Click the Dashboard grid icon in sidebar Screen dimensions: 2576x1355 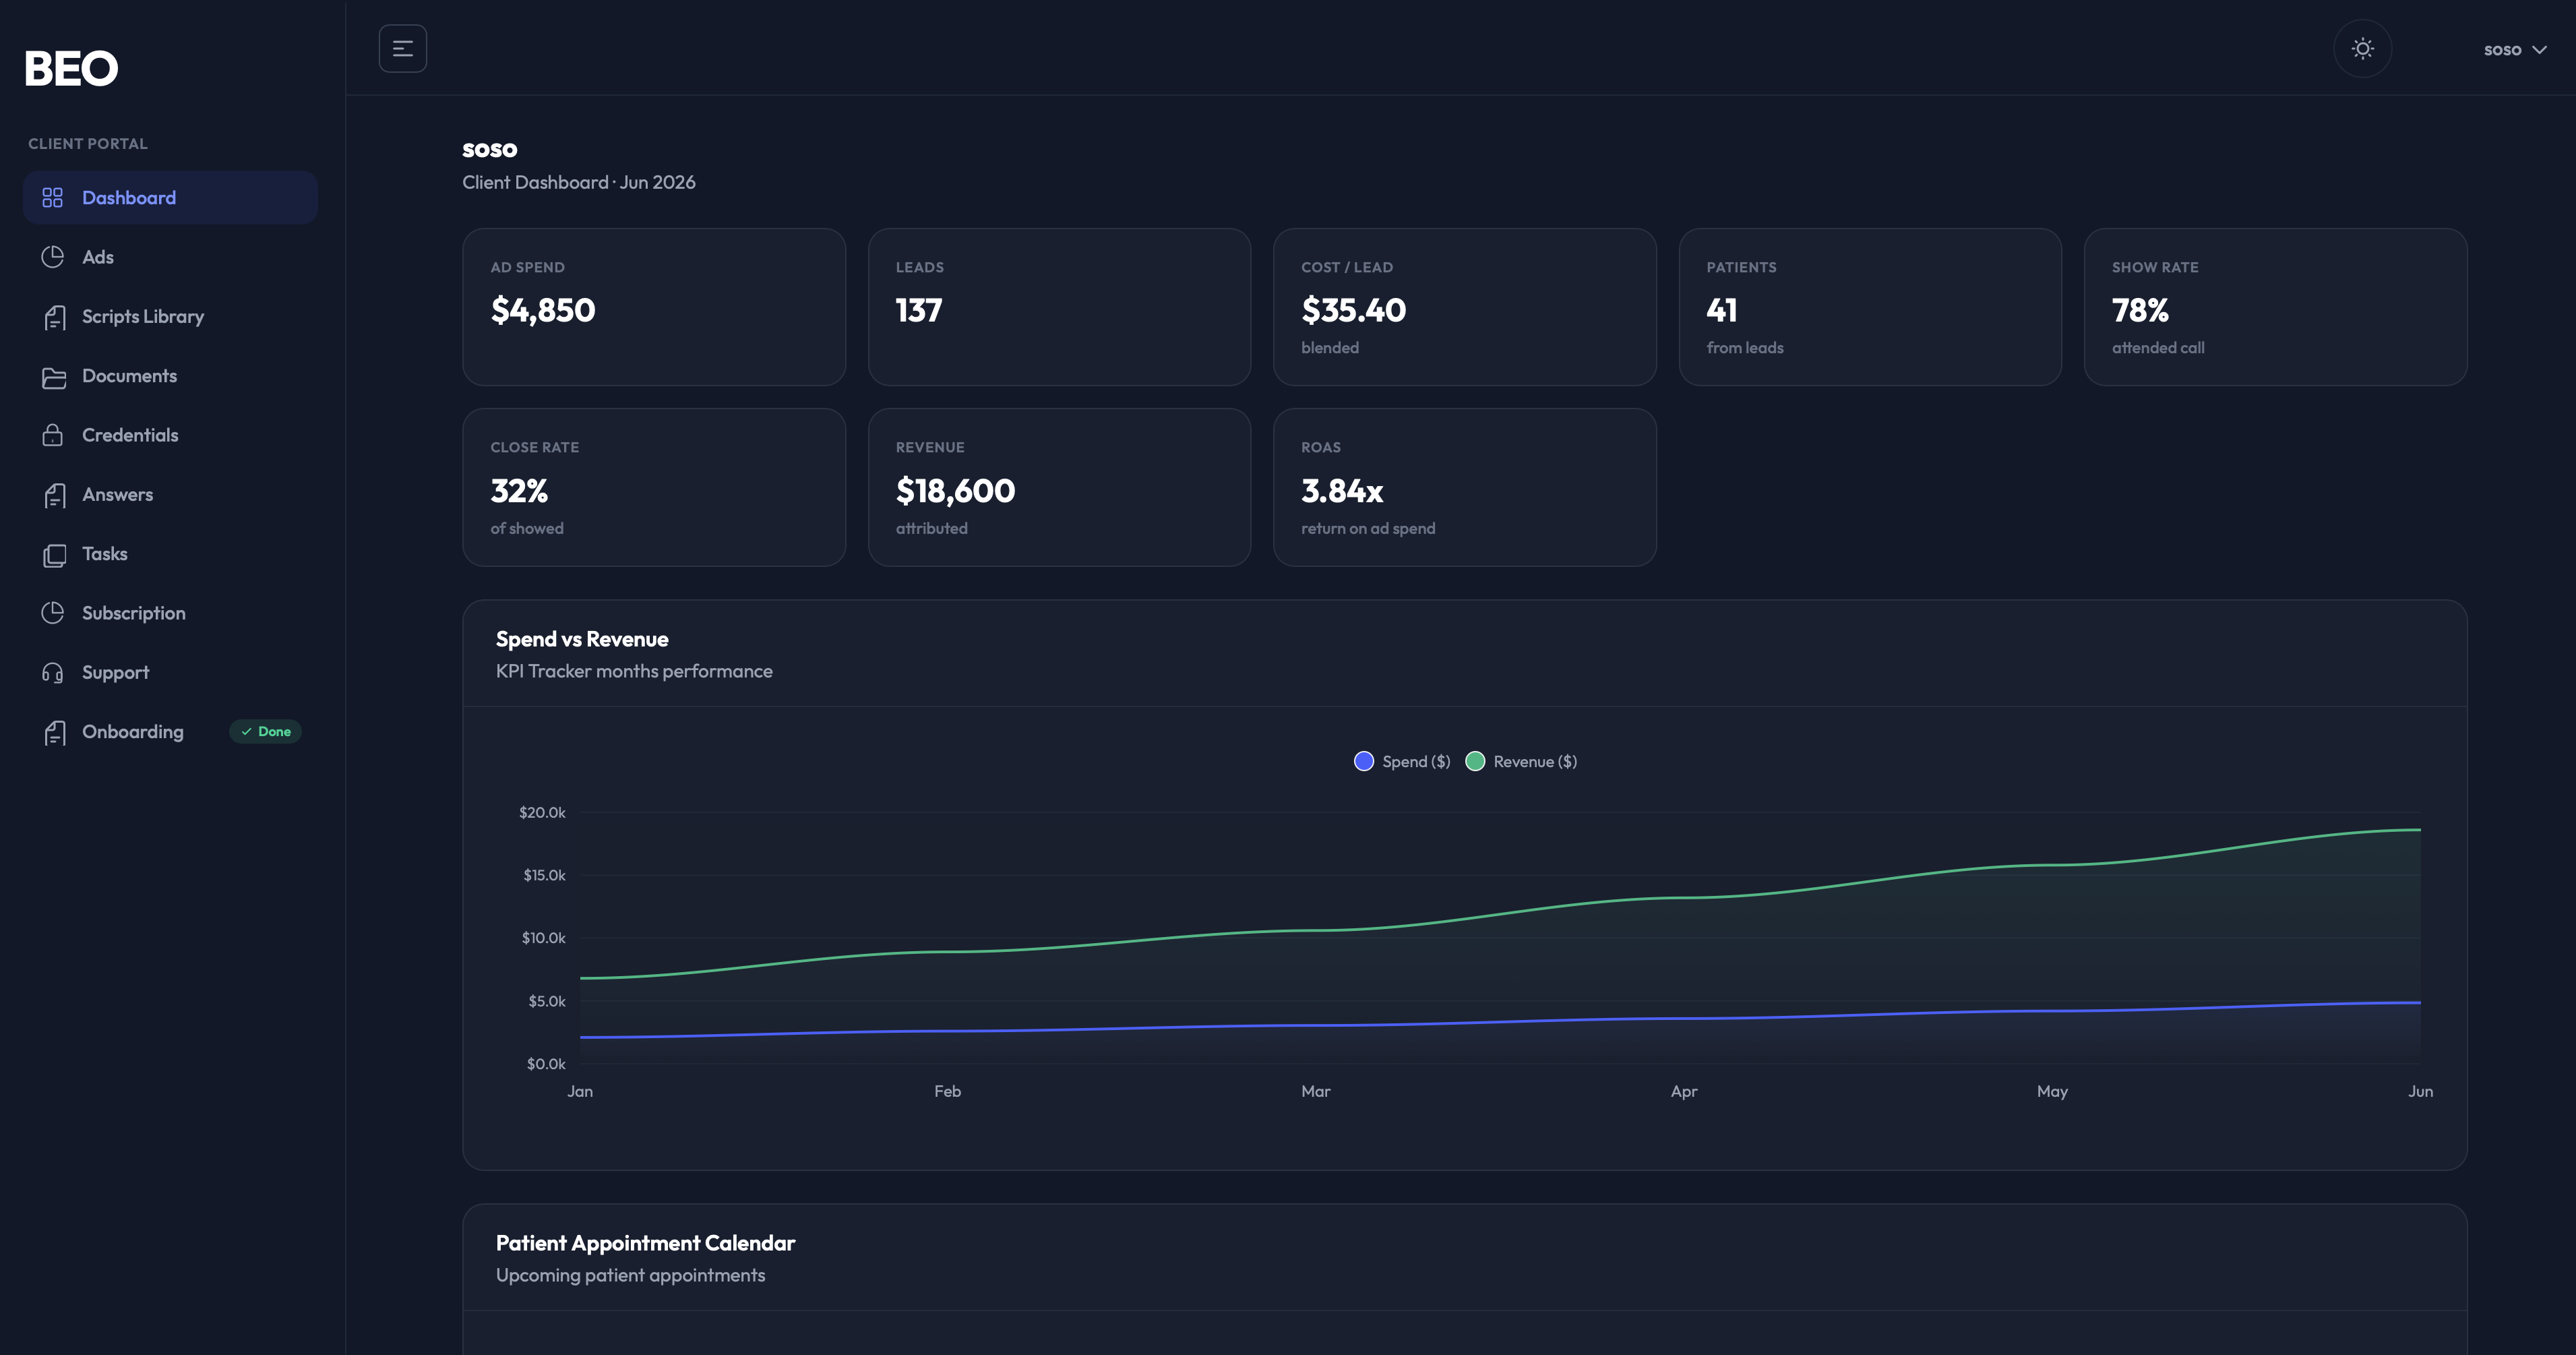tap(53, 197)
